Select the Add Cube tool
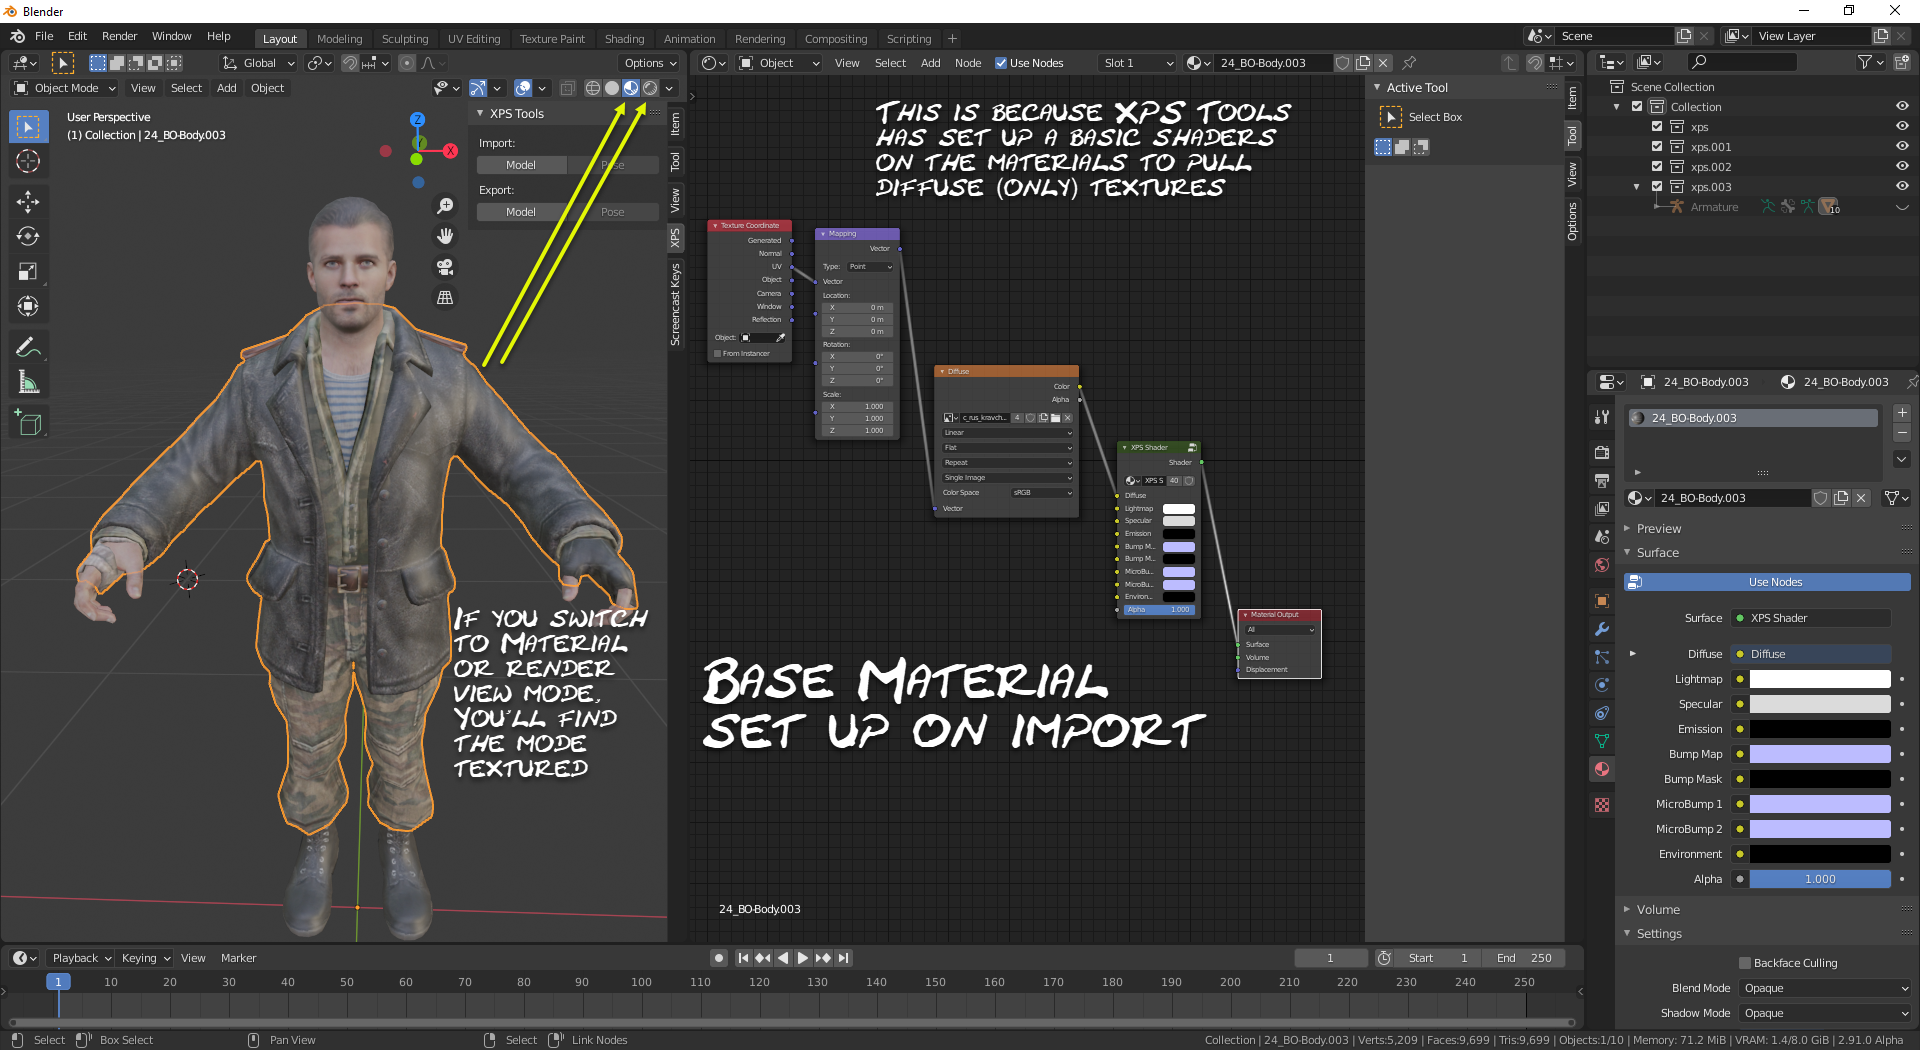The image size is (1920, 1050). click(x=28, y=424)
